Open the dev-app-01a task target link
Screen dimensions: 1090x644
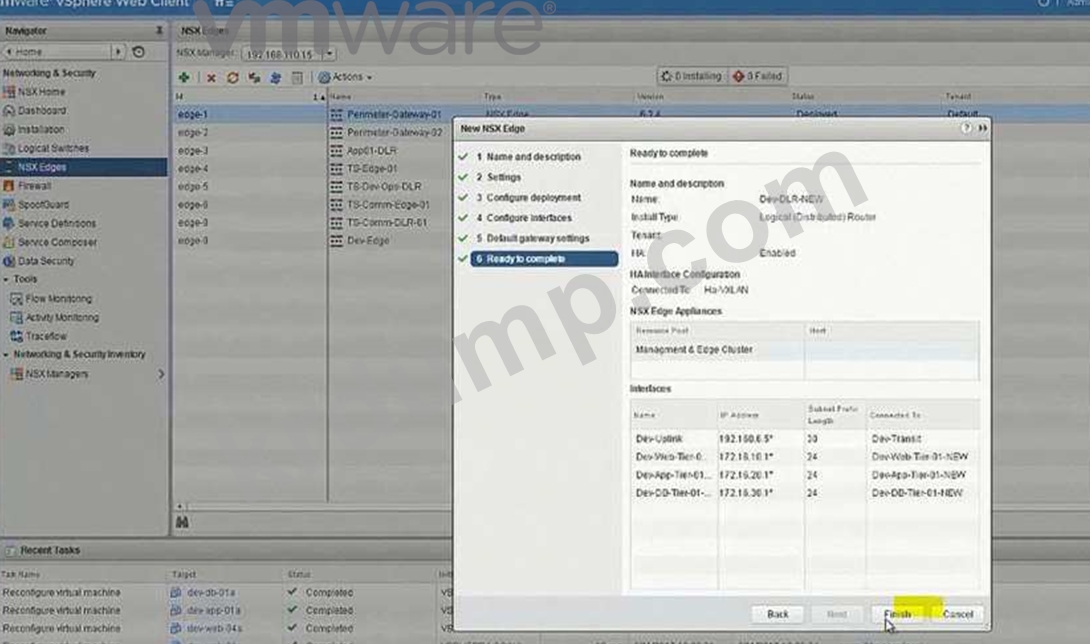(213, 611)
